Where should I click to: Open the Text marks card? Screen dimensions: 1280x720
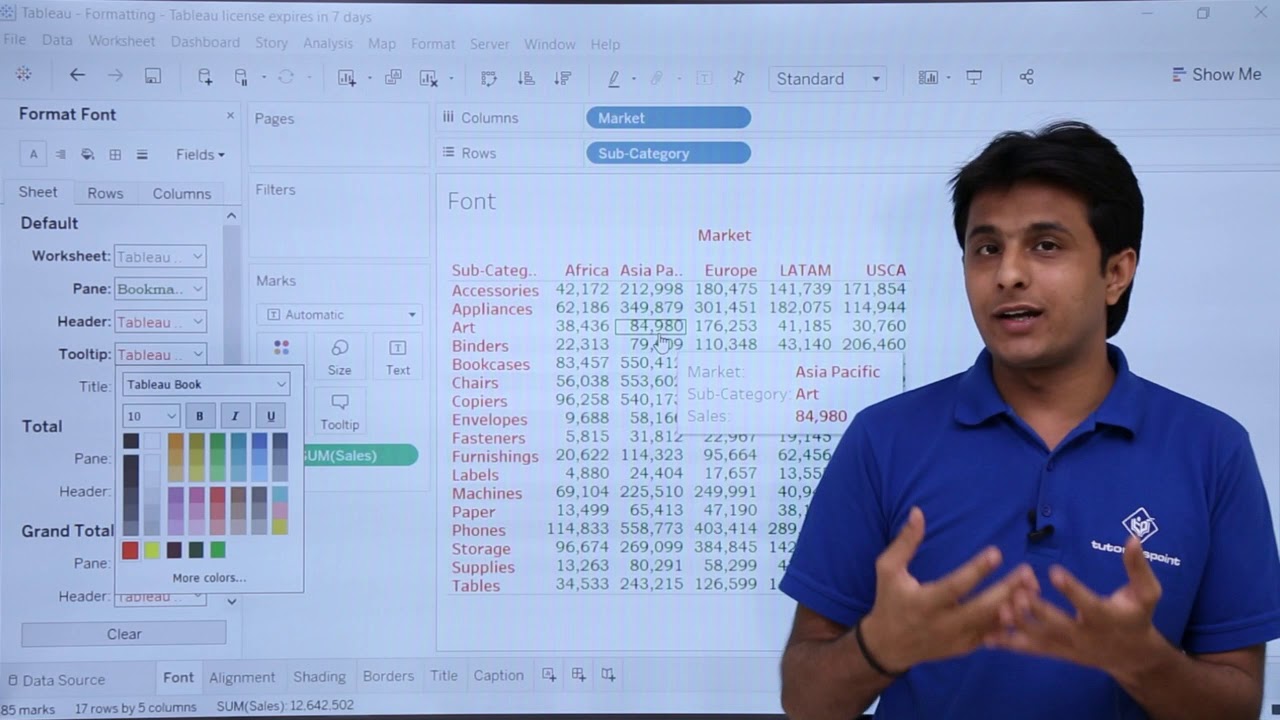(x=398, y=357)
